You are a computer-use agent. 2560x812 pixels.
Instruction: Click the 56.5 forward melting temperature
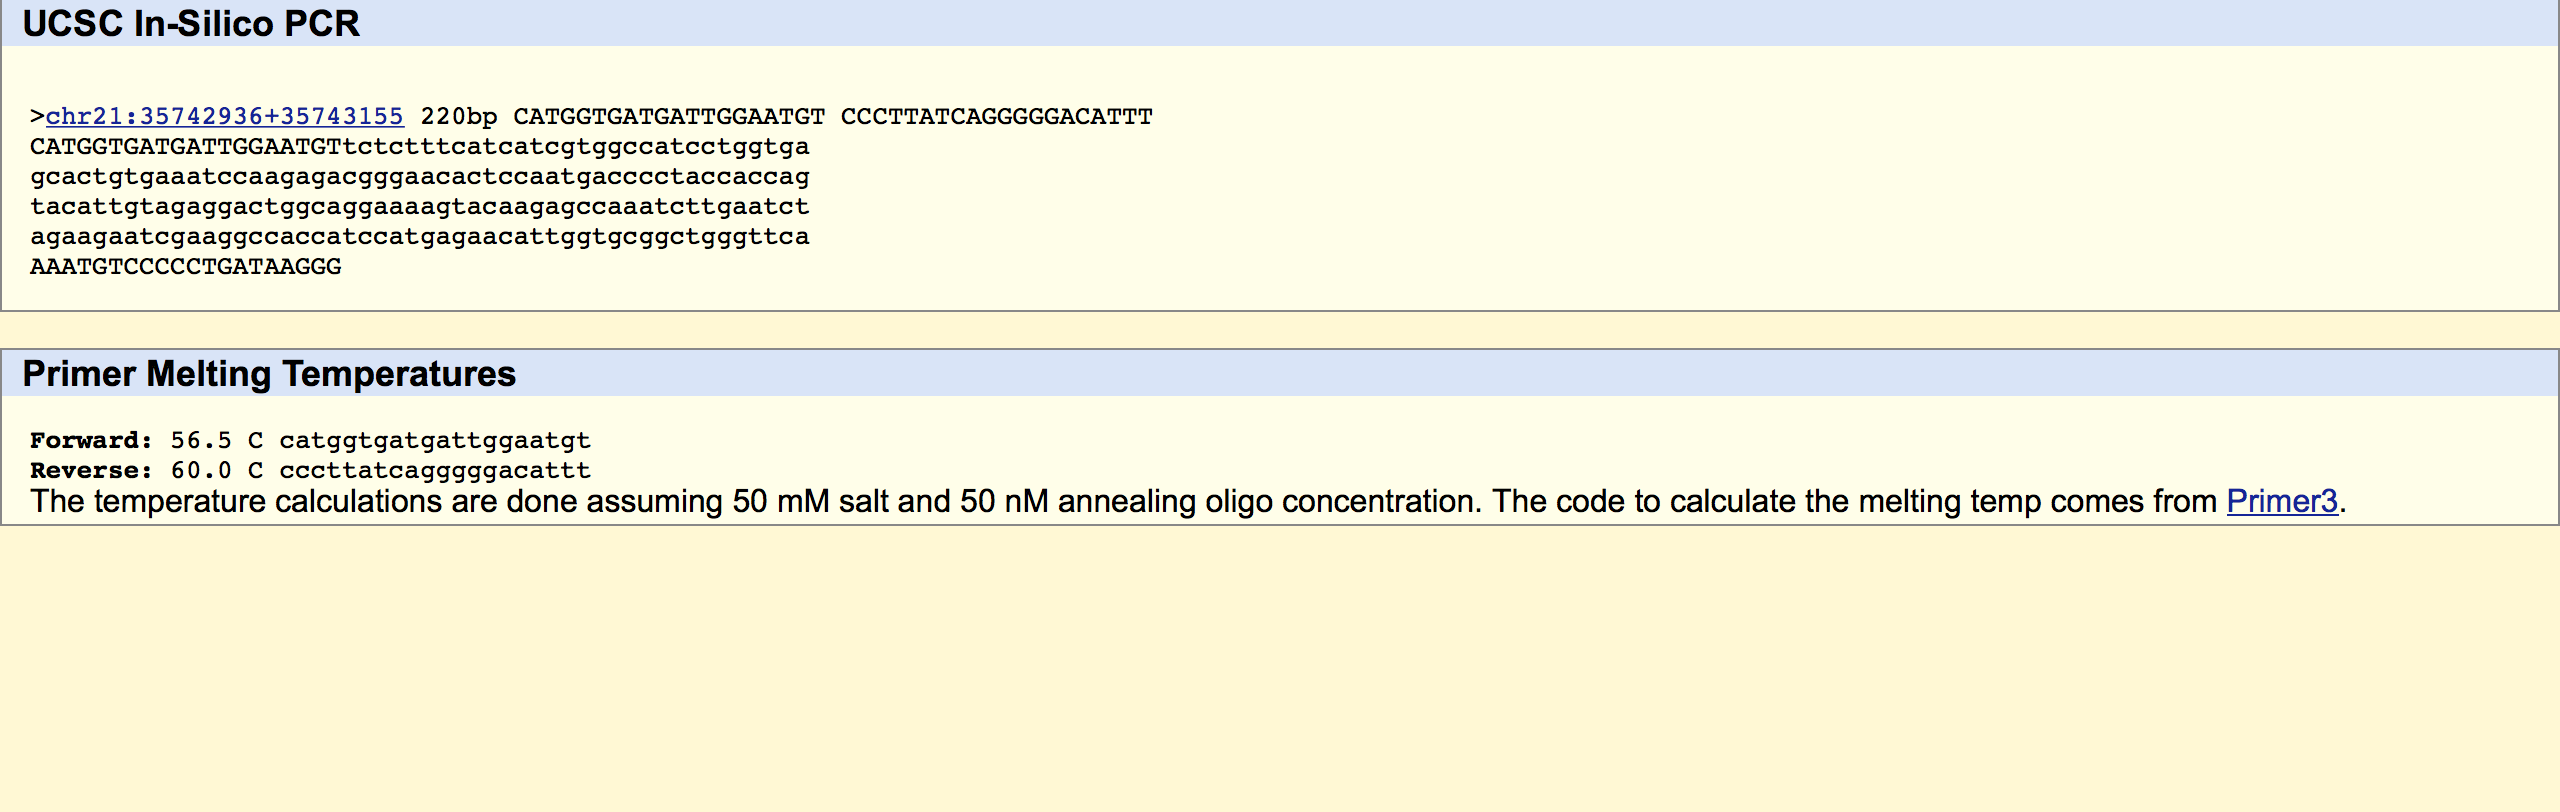pos(200,441)
